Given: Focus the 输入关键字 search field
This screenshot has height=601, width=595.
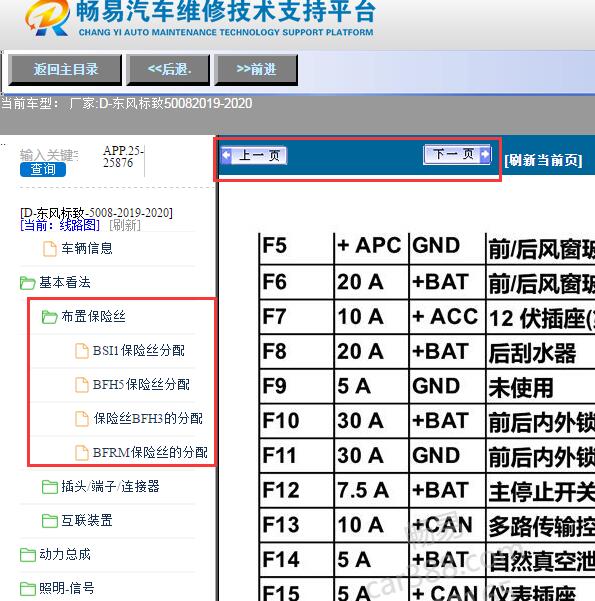Looking at the screenshot, I should coord(49,155).
